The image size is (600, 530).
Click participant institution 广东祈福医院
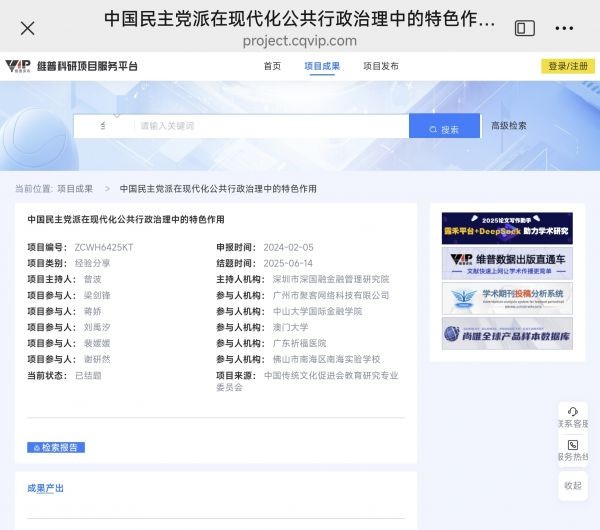(x=299, y=343)
